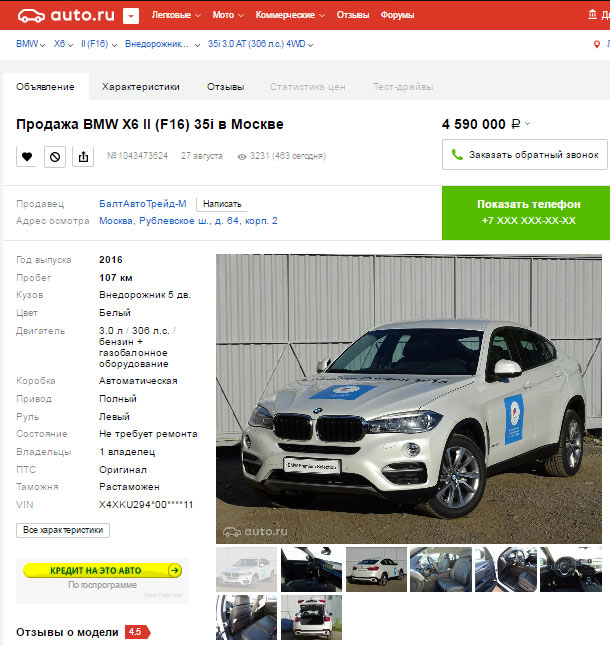Click the share listing icon
The height and width of the screenshot is (646, 610).
coord(83,157)
